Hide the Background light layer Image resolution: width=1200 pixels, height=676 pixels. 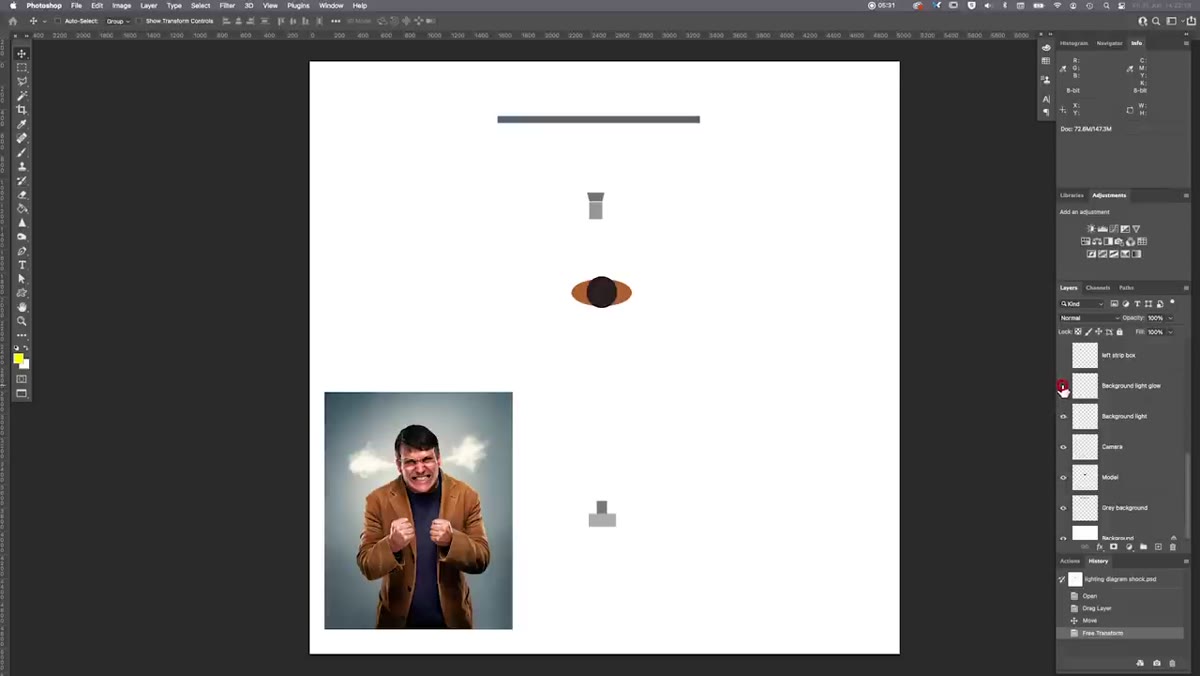pyautogui.click(x=1063, y=416)
